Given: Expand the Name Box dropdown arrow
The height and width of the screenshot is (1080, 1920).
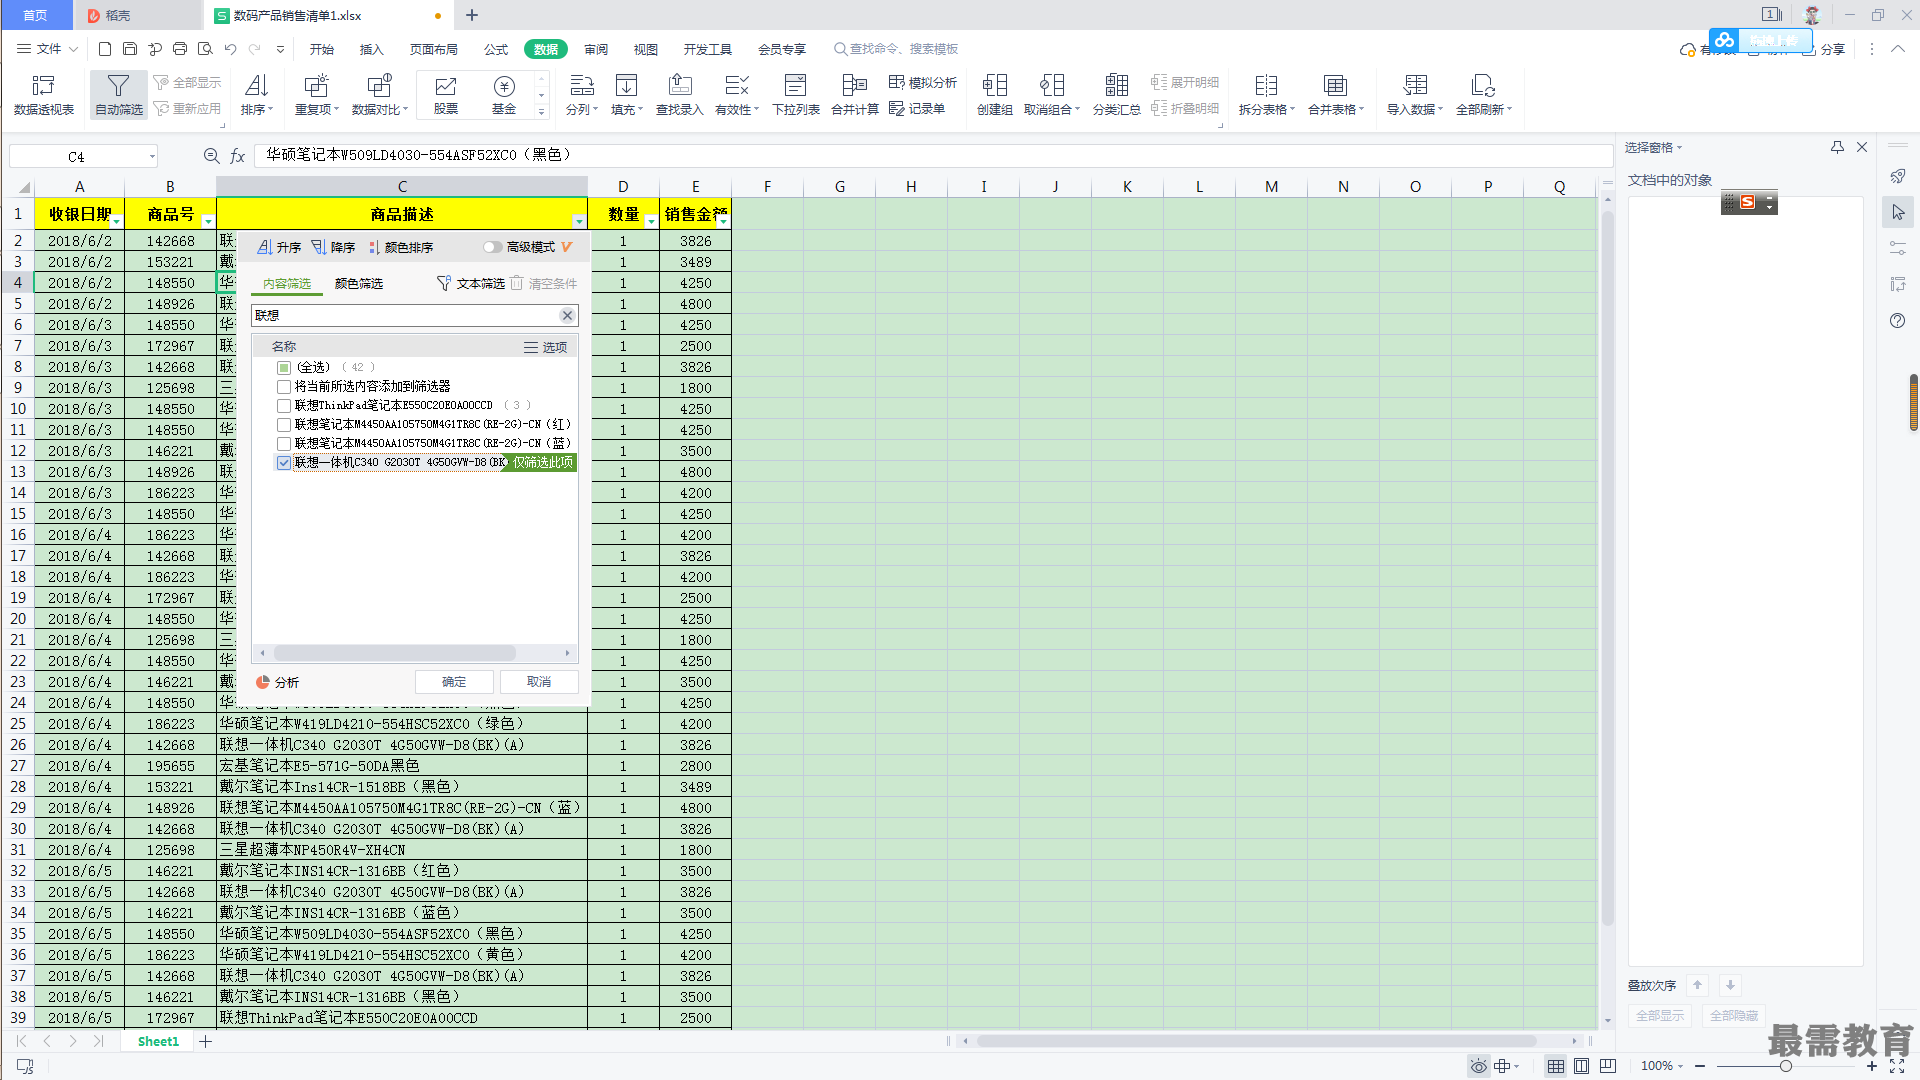Looking at the screenshot, I should [152, 156].
